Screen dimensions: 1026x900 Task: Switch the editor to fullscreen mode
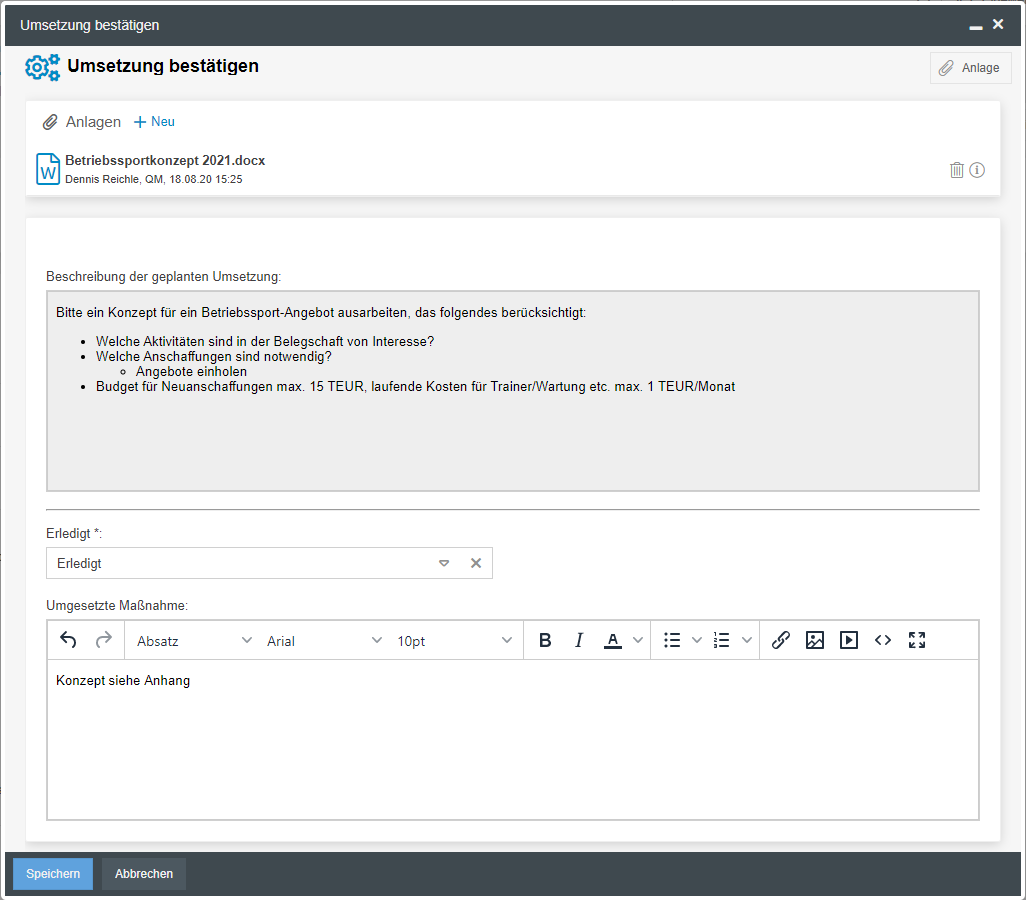[917, 641]
